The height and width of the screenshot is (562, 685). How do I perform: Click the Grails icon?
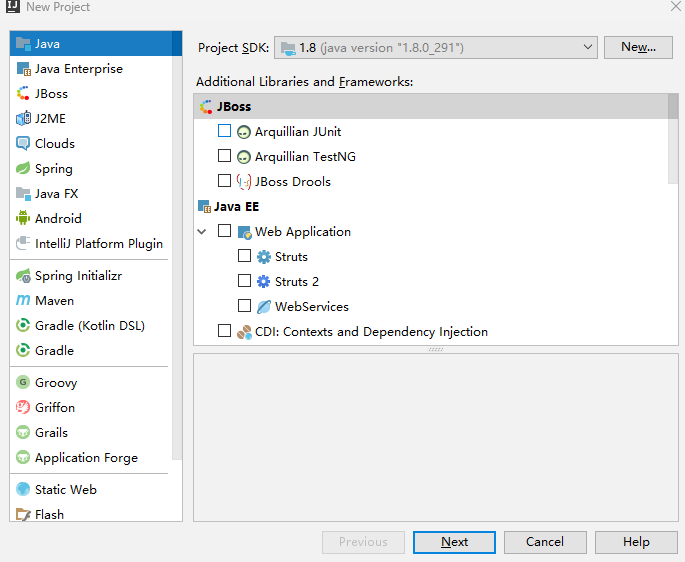pyautogui.click(x=23, y=432)
